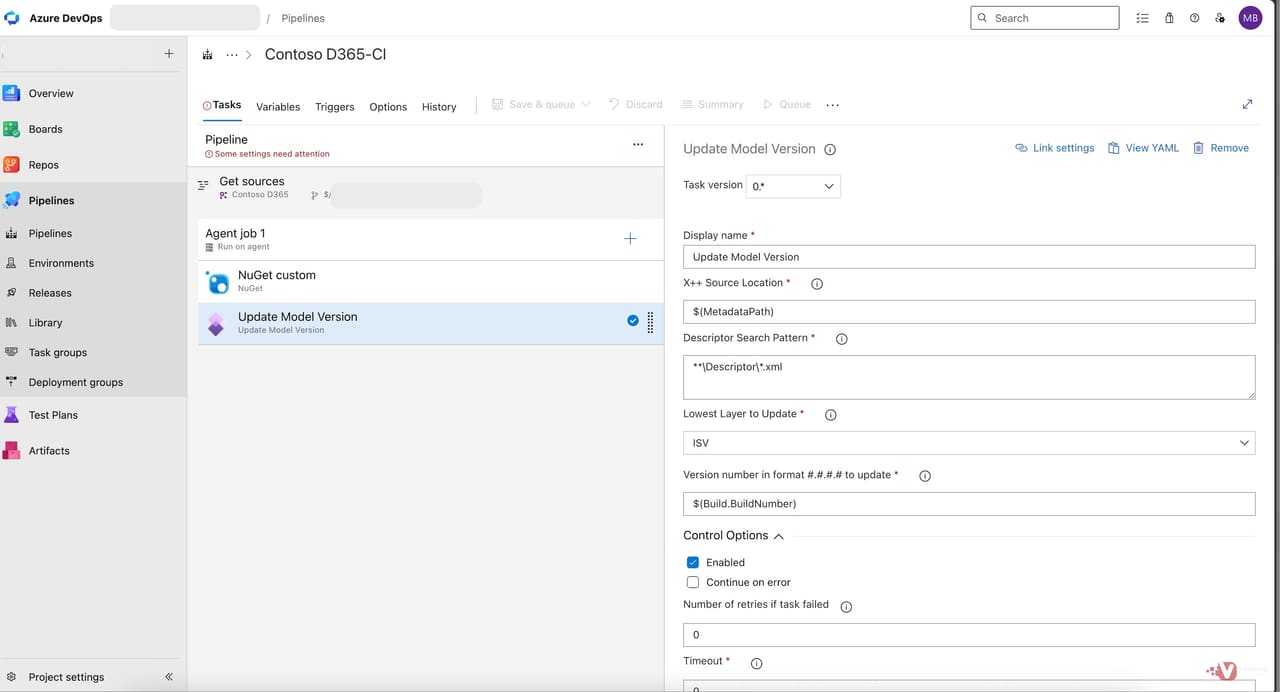The height and width of the screenshot is (692, 1280).
Task: Open the Pipeline more options ellipsis
Action: pos(638,145)
